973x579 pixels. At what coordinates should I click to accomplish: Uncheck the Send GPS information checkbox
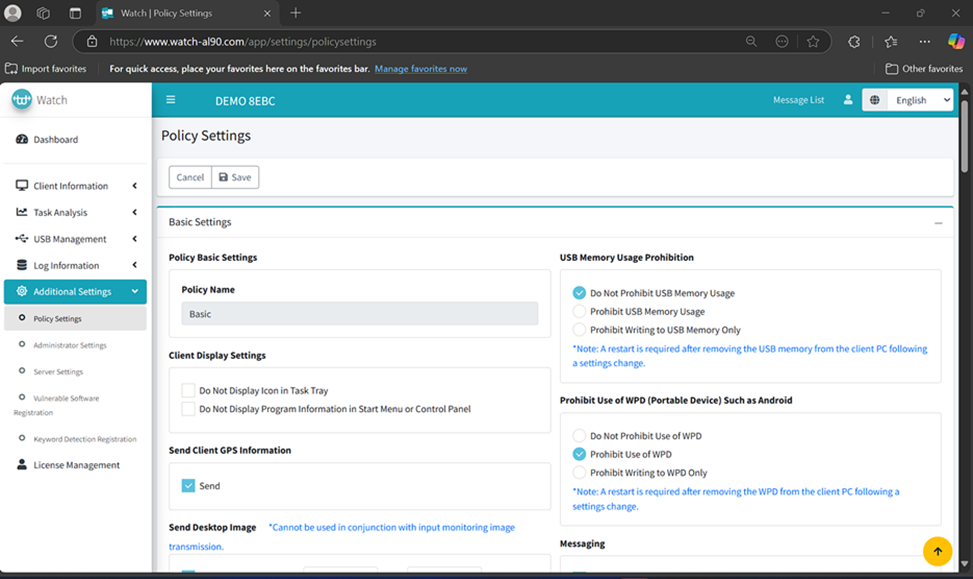click(188, 486)
